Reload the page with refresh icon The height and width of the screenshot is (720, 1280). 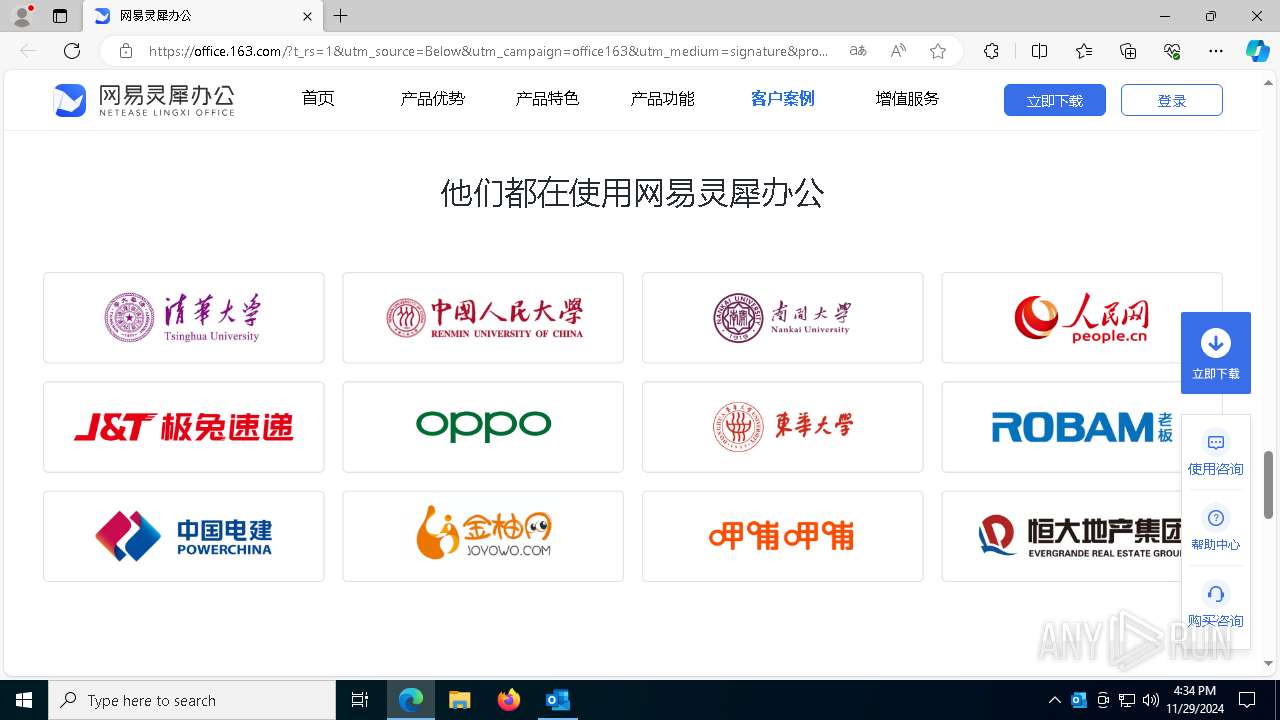click(x=72, y=51)
